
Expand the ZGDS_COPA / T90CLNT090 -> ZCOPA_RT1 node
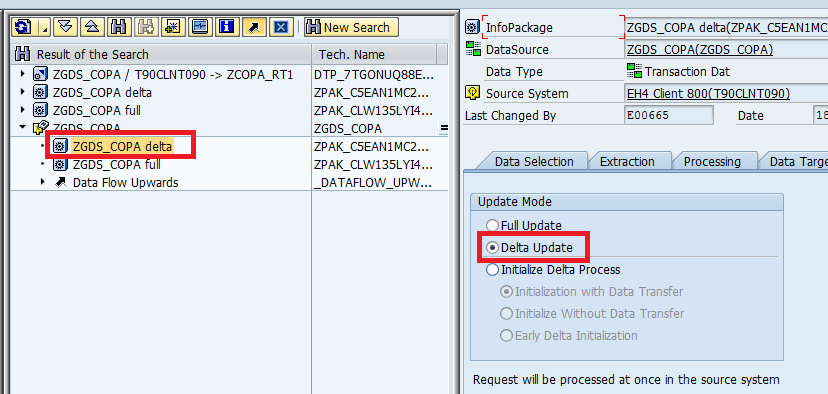22,74
